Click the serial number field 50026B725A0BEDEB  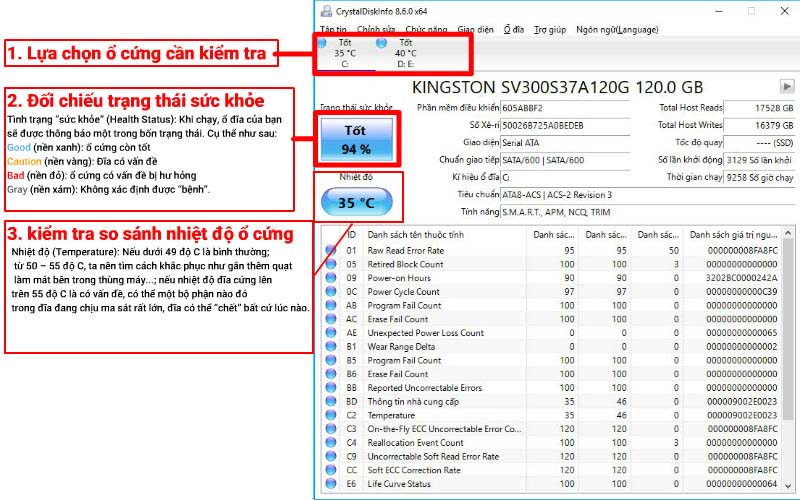click(565, 126)
